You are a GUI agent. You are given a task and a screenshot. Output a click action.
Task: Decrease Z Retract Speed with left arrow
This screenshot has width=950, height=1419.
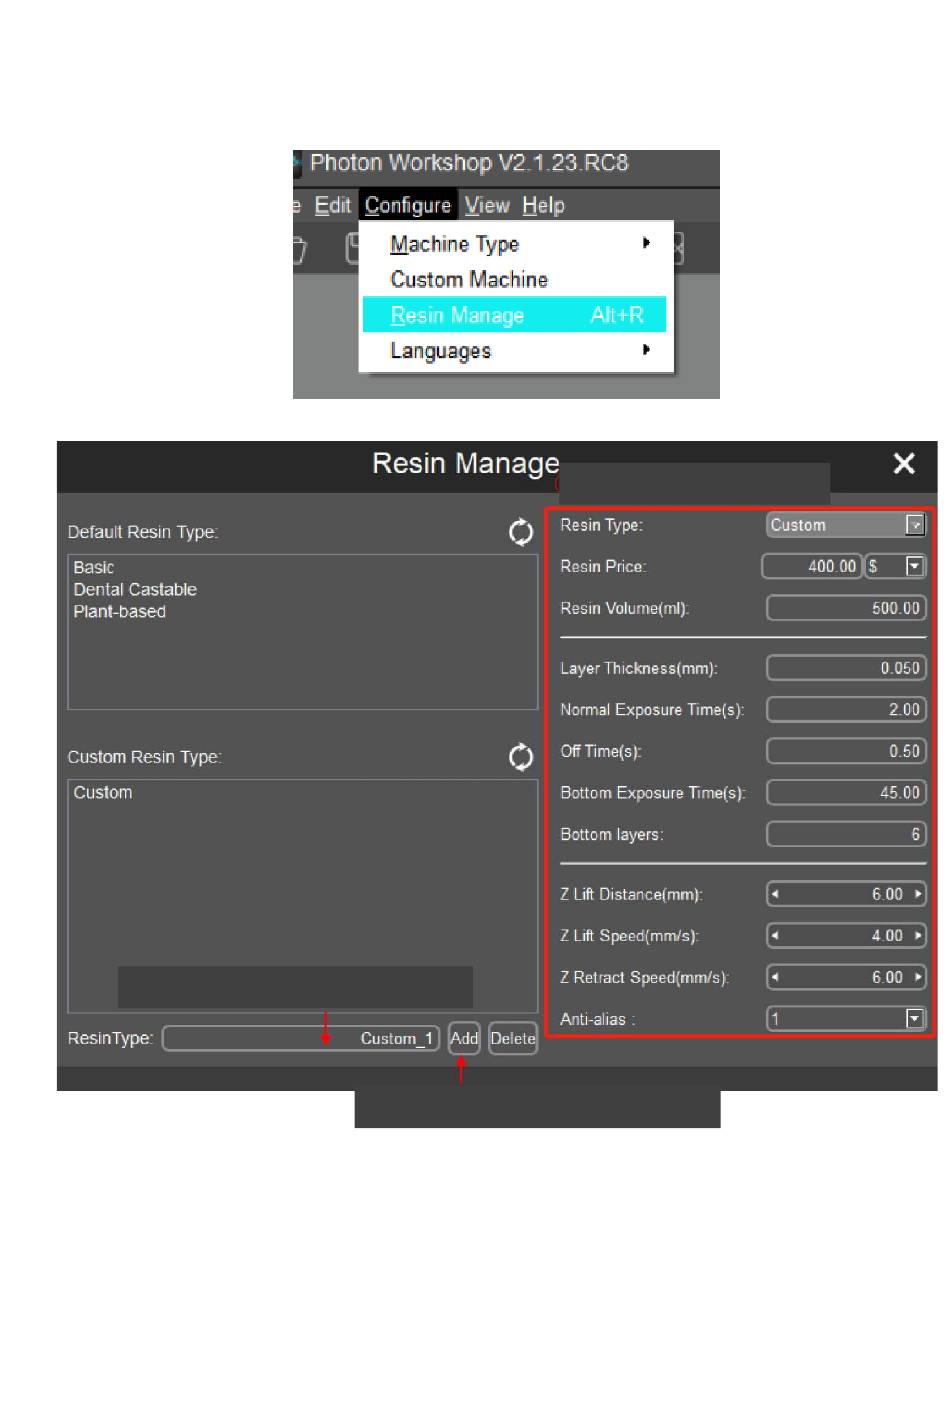point(775,977)
